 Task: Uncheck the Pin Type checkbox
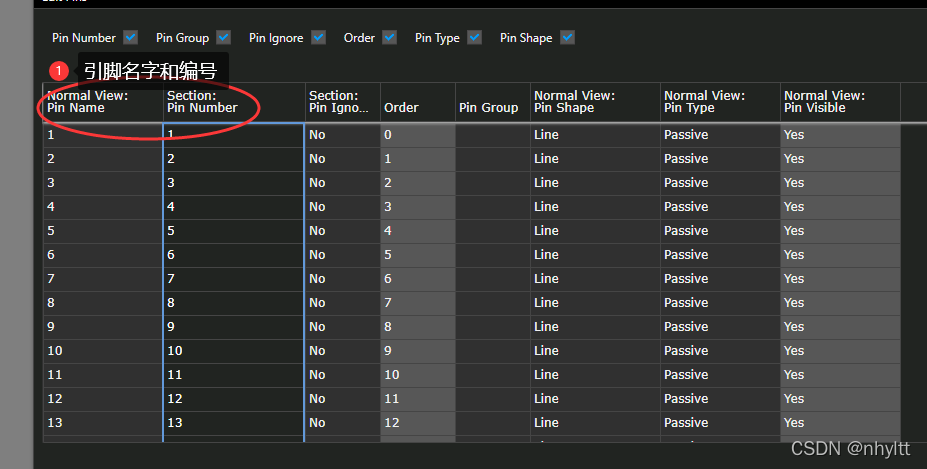[x=474, y=38]
